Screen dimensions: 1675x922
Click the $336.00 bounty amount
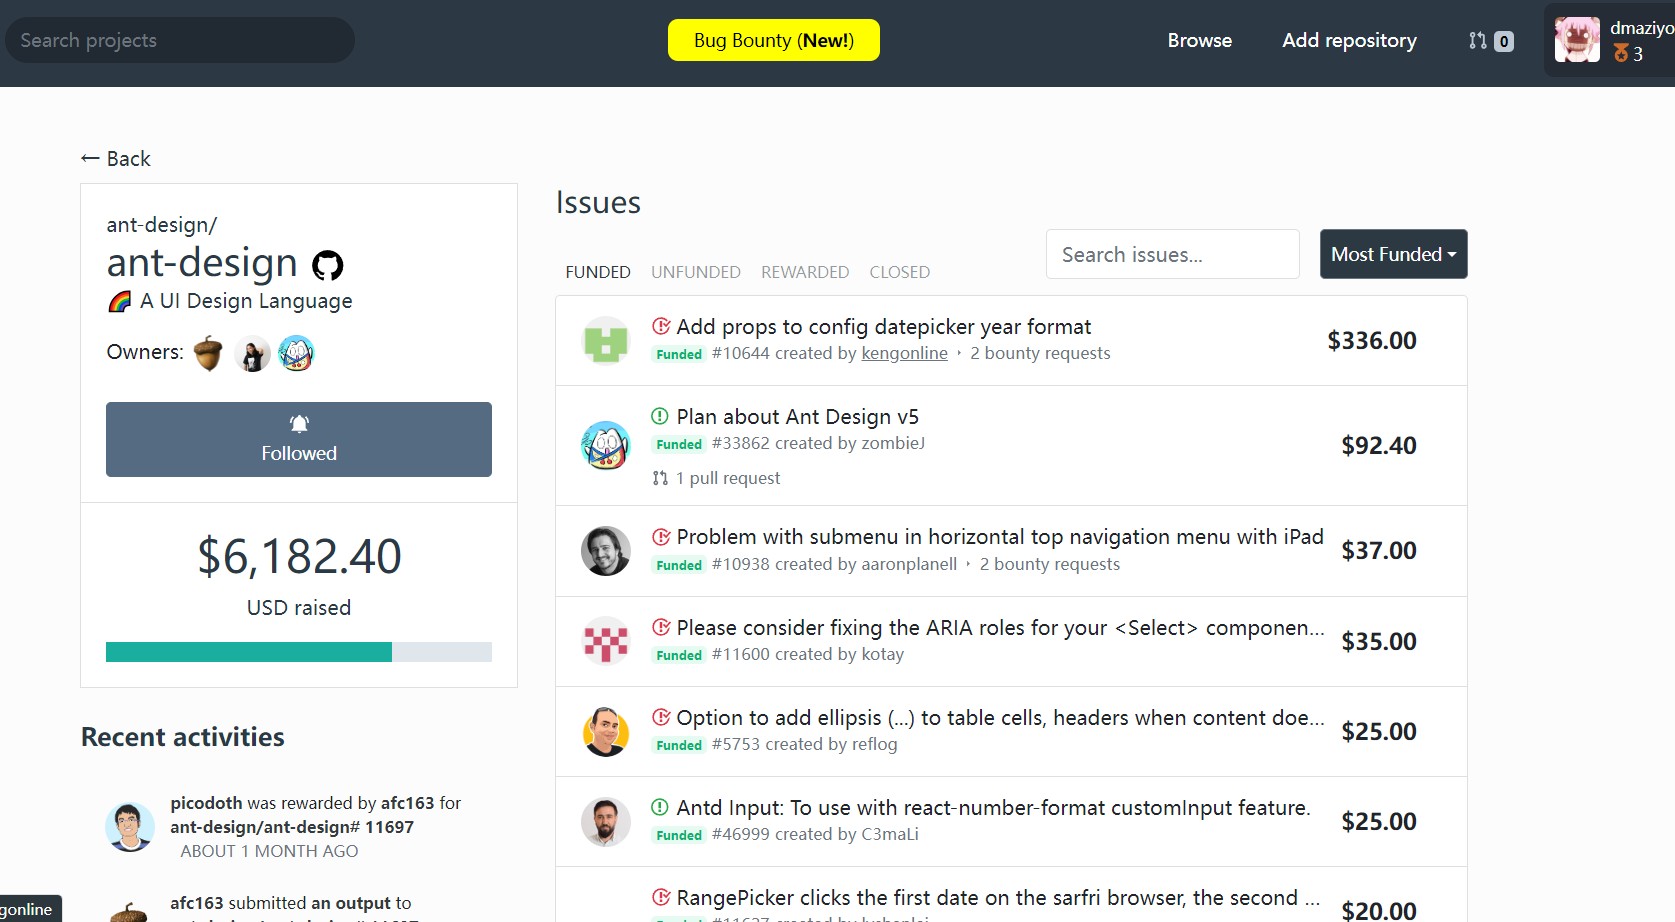tap(1372, 340)
